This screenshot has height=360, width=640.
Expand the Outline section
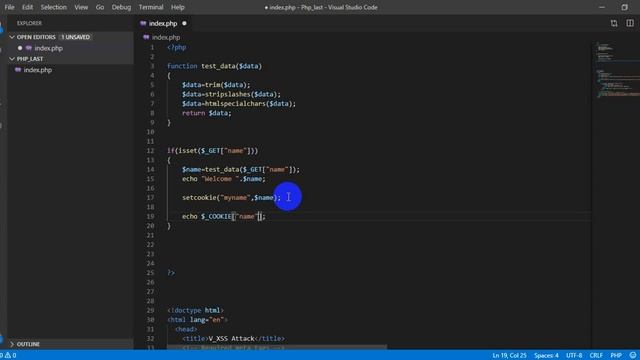(x=12, y=344)
